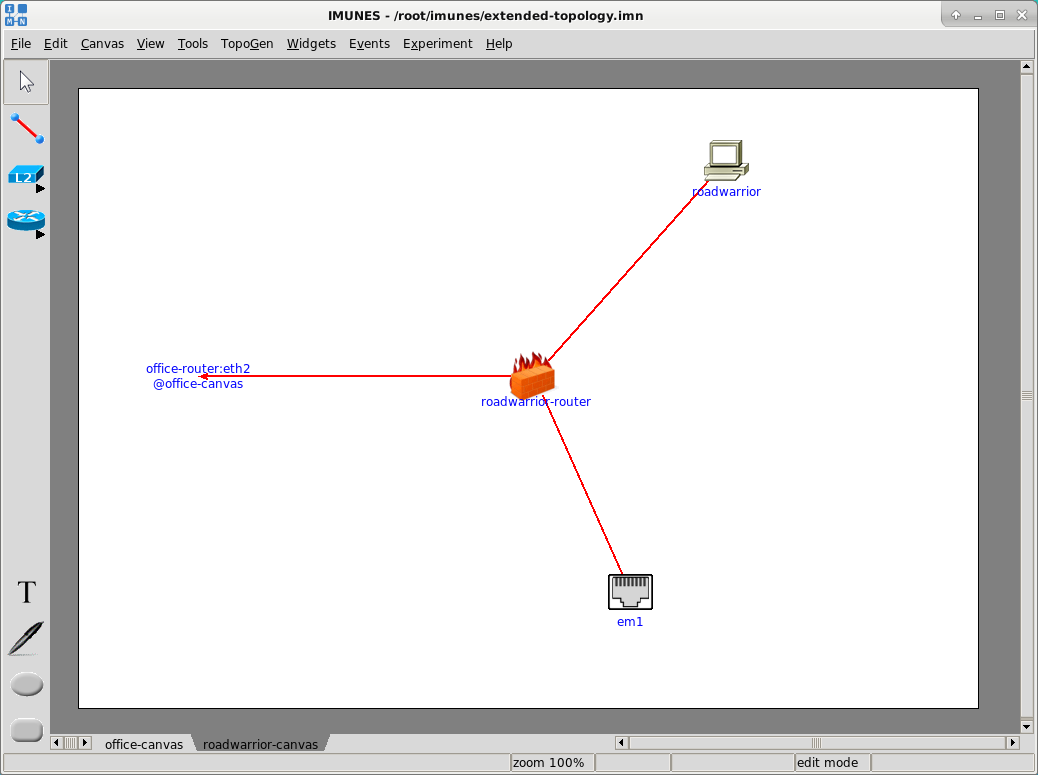Click the office-router:eth2 pseudo link label
The width and height of the screenshot is (1038, 775).
coord(198,376)
